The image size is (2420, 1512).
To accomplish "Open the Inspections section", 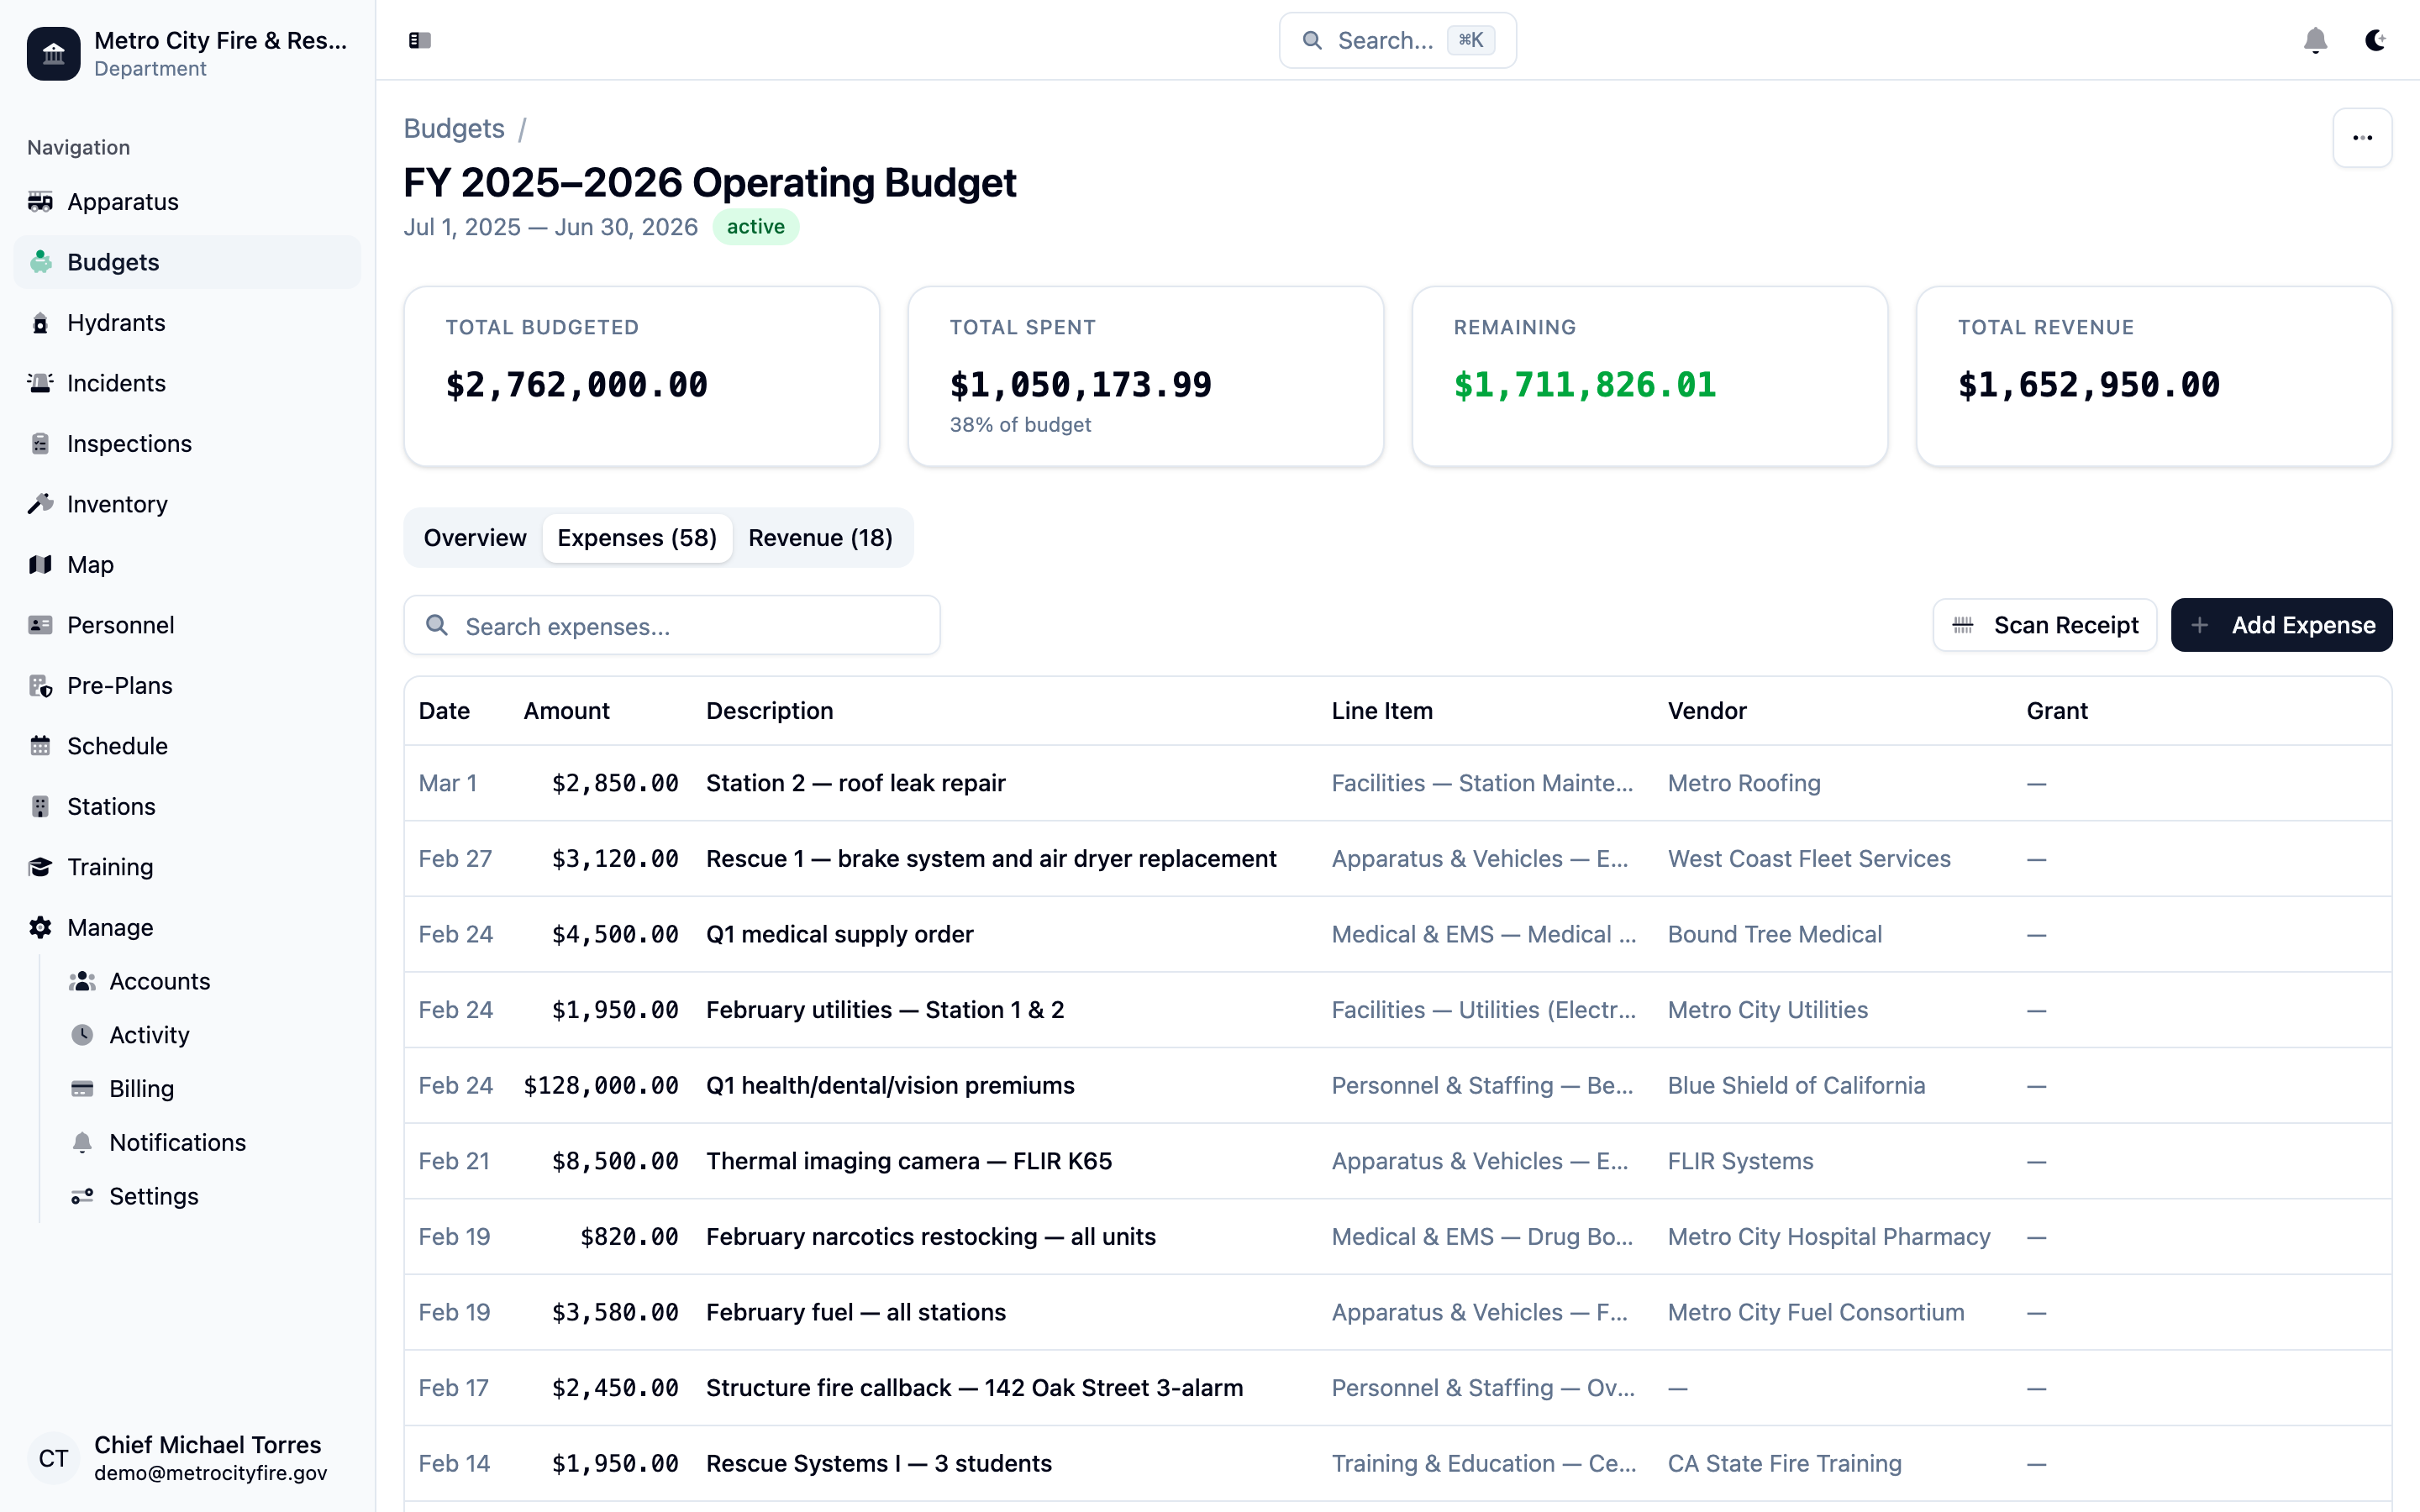I will click(129, 443).
